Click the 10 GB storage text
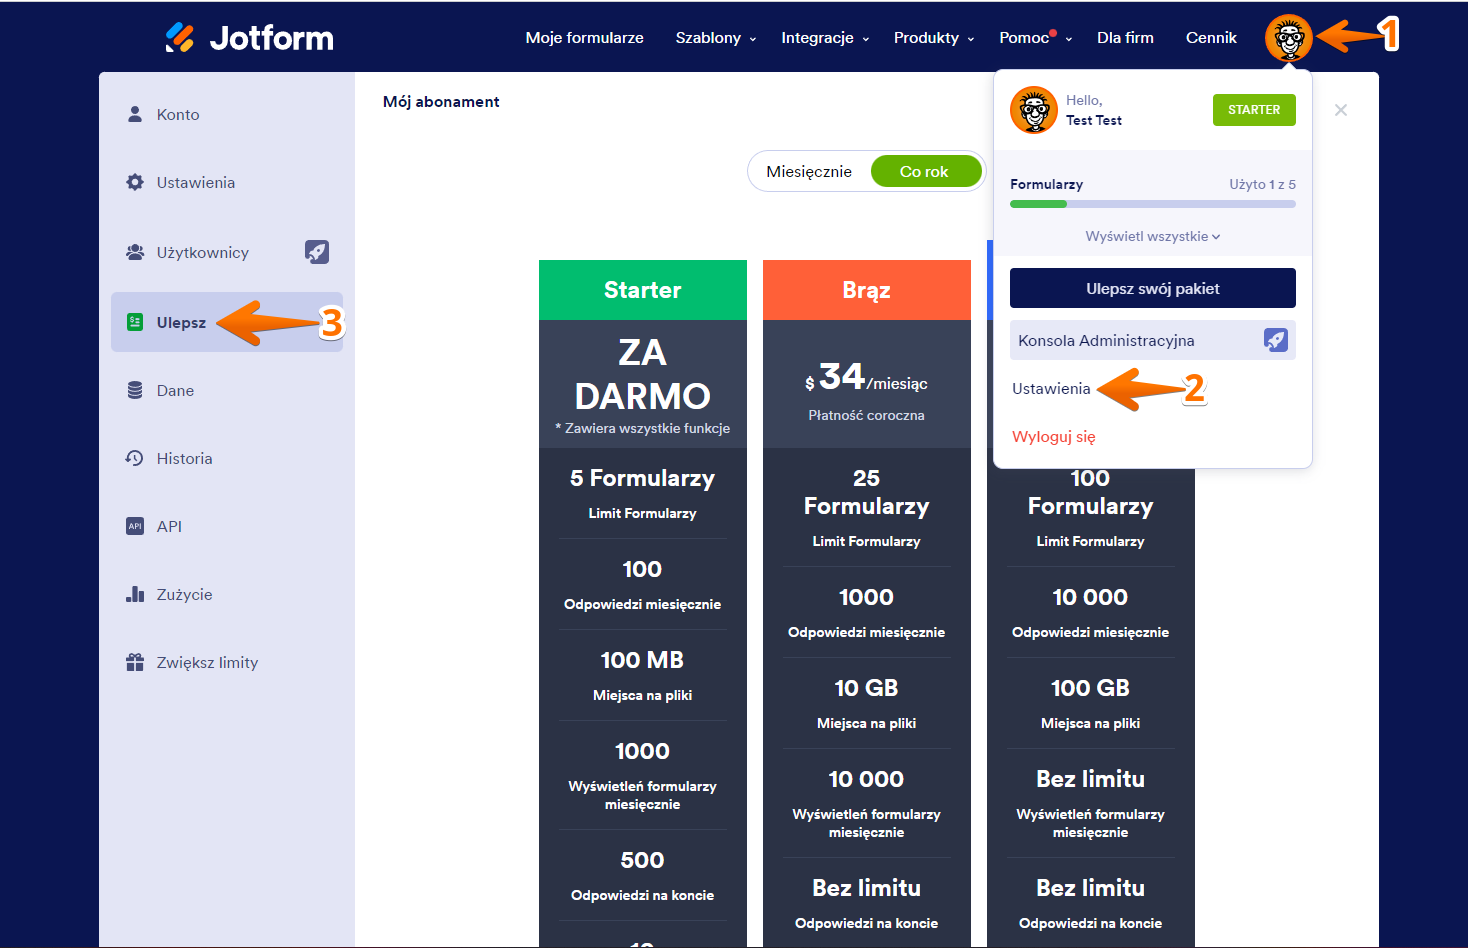This screenshot has width=1468, height=948. 867,688
